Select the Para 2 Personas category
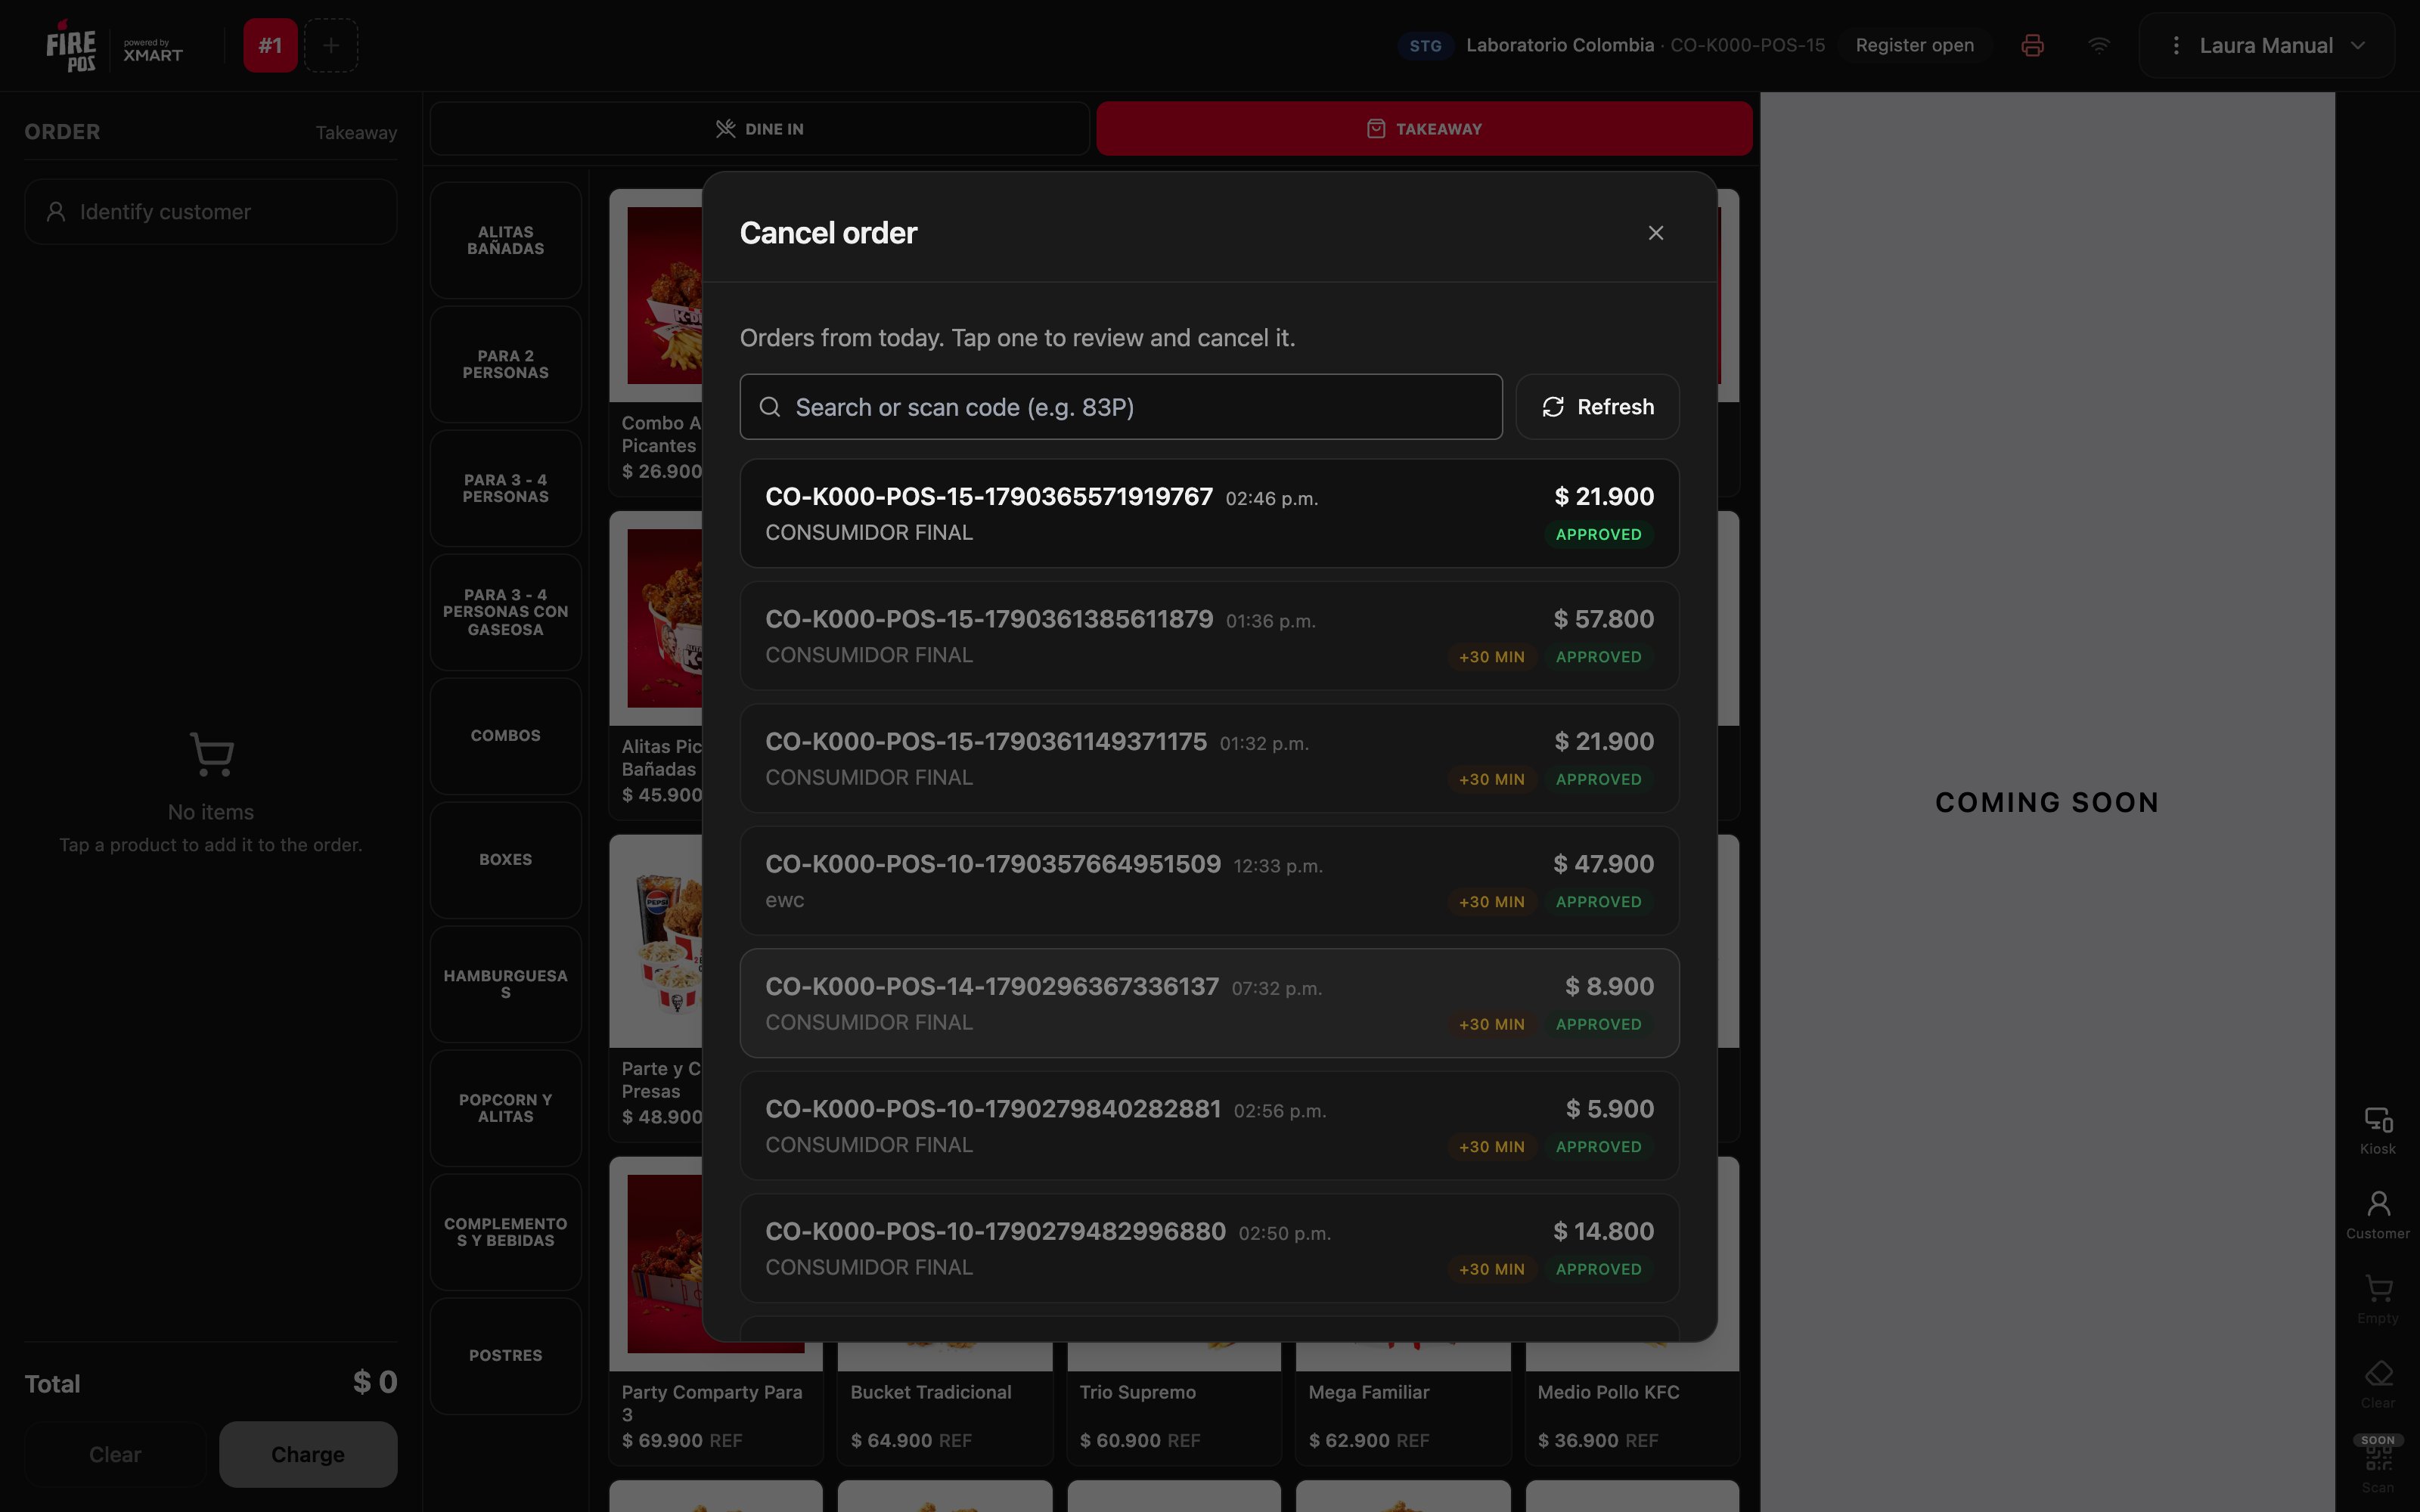Image resolution: width=2420 pixels, height=1512 pixels. pyautogui.click(x=506, y=364)
